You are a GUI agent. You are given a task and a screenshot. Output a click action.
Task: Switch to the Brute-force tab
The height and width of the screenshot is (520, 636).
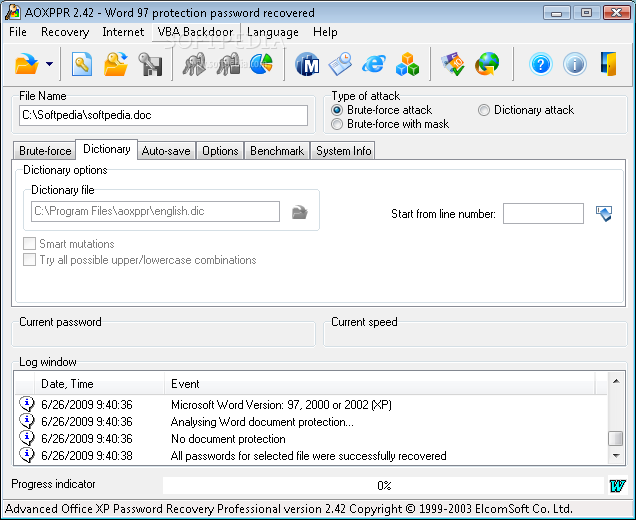[45, 151]
